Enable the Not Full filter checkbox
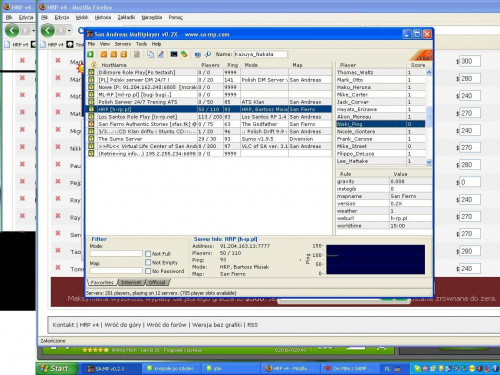The height and width of the screenshot is (375, 500). coord(148,254)
